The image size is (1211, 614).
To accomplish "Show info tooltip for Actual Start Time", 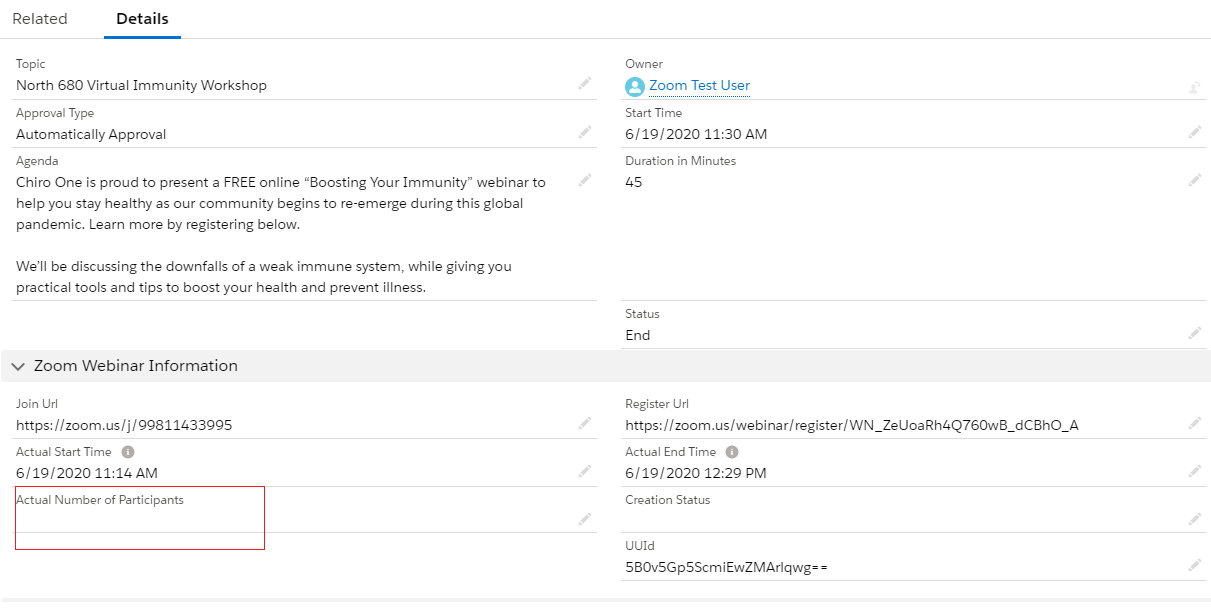I will click(x=128, y=452).
